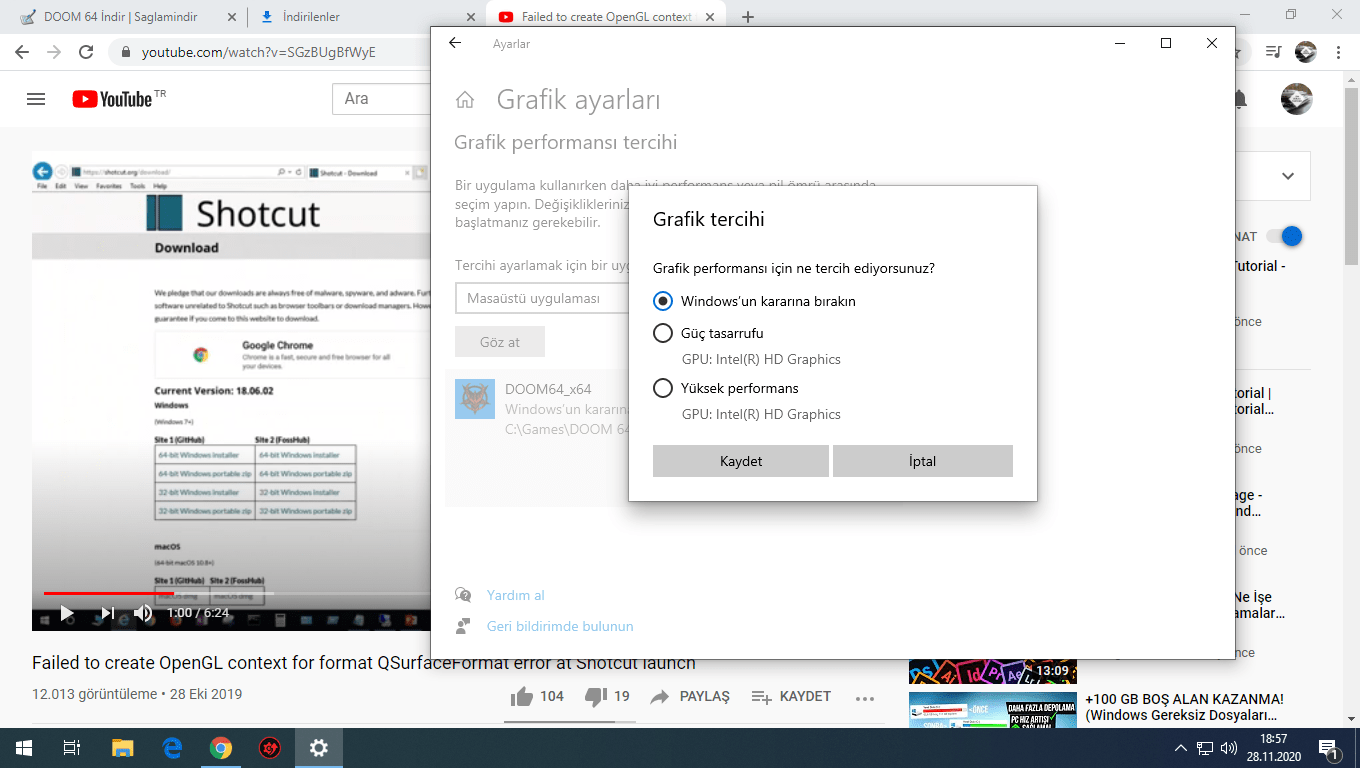This screenshot has height=768, width=1360.
Task: Select the DOOM64_x64 entry name in Settings
Action: (548, 389)
